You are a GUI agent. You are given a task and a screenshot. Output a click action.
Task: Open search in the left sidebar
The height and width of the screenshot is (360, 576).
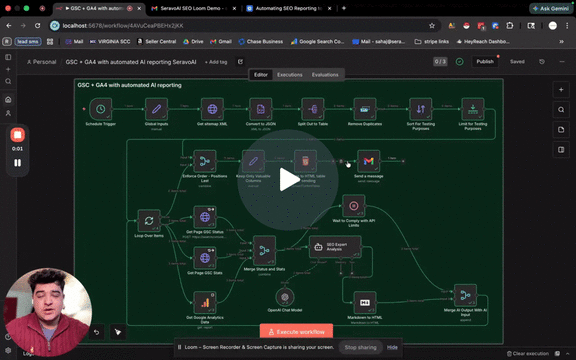pos(8,82)
